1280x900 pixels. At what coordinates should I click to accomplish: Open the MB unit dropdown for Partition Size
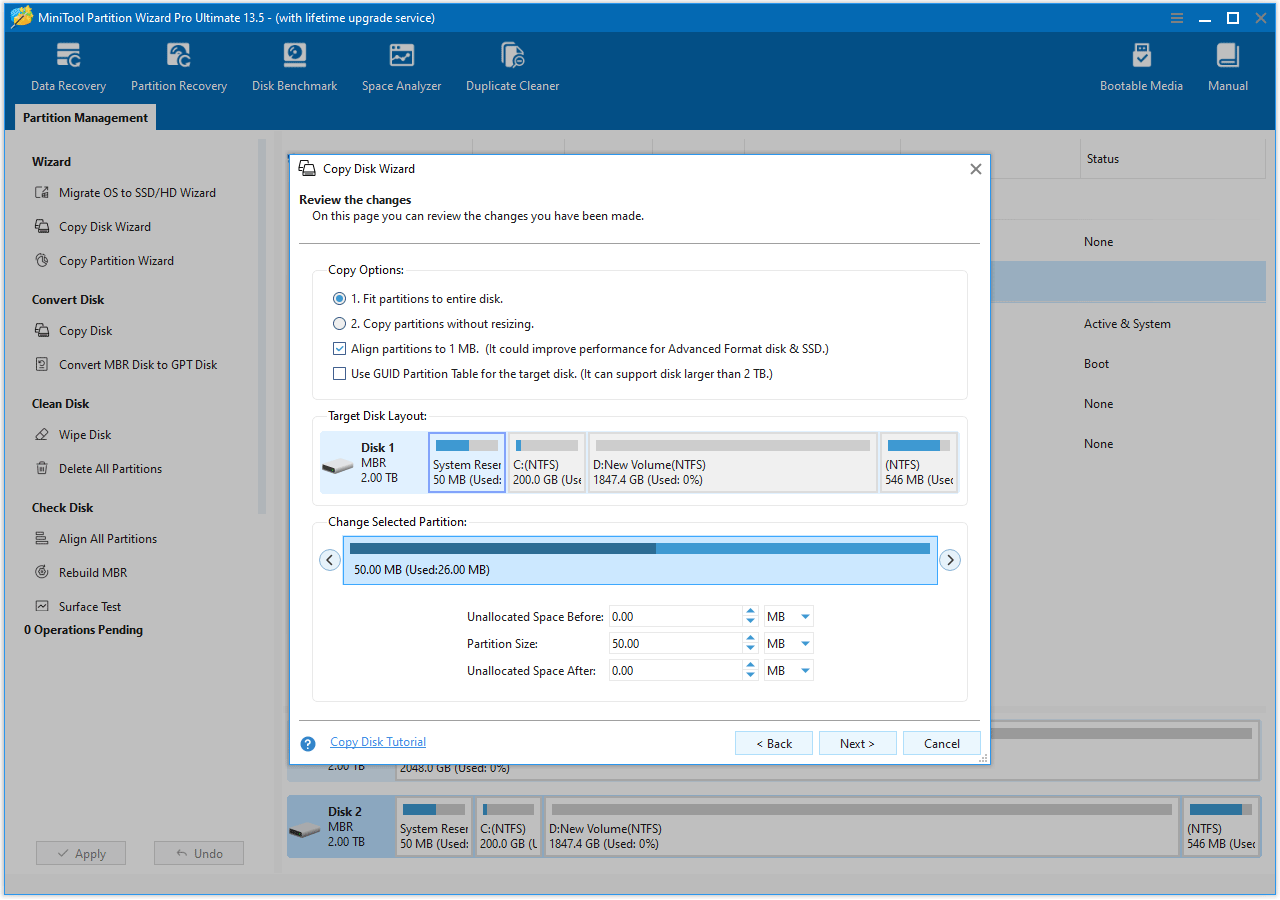coord(788,643)
